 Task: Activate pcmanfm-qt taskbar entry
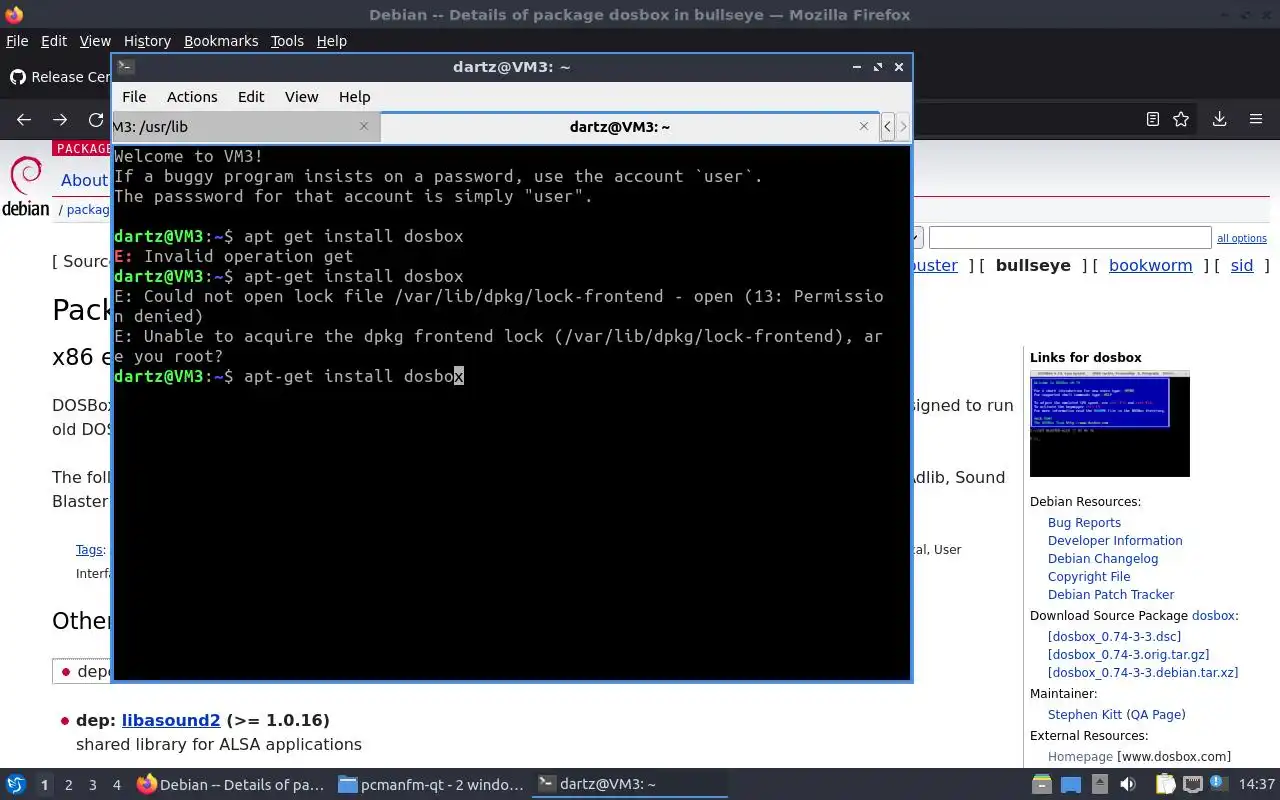pos(431,785)
